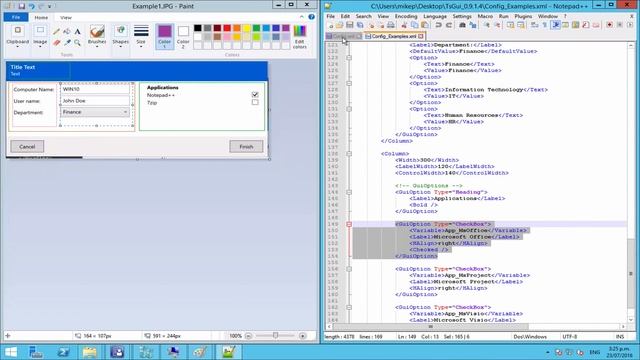Click the Dos\Windows entry in the status bar

click(530, 337)
